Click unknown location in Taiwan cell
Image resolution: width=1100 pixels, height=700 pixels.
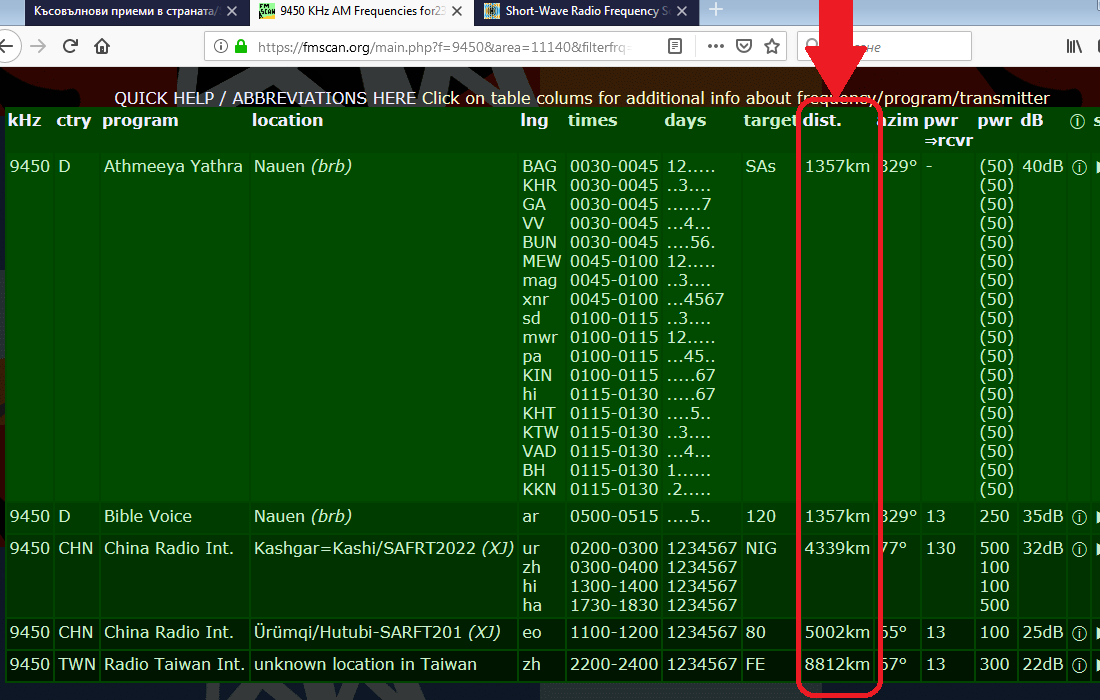(365, 664)
